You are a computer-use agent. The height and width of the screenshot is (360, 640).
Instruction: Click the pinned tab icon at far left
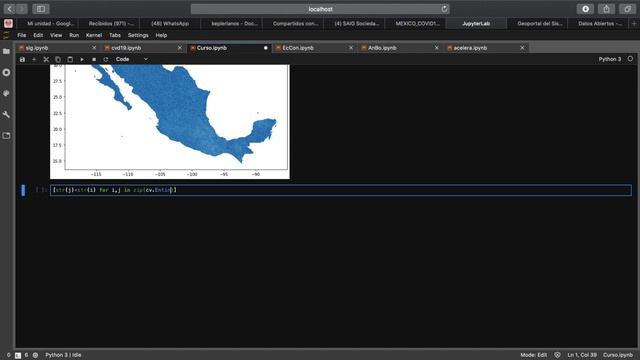click(x=8, y=24)
